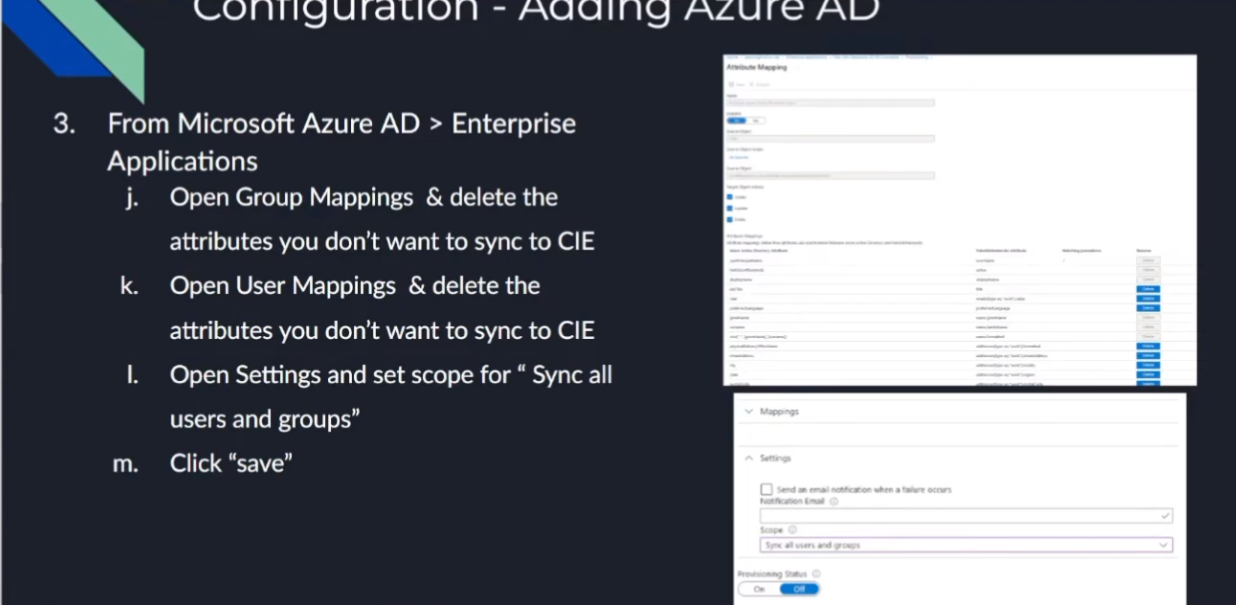Set Attribute Mapping Enabled toggle to No
This screenshot has width=1236, height=605.
[x=756, y=120]
